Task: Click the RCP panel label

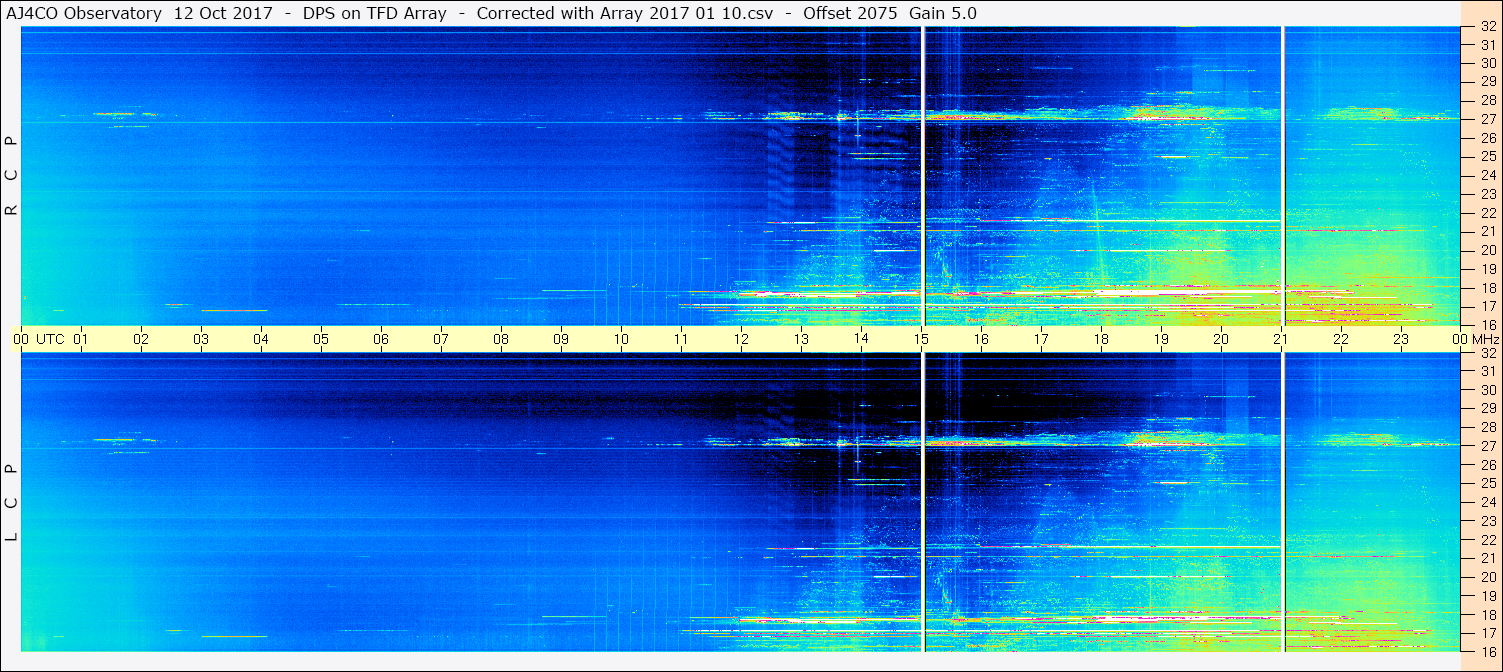Action: [11, 174]
